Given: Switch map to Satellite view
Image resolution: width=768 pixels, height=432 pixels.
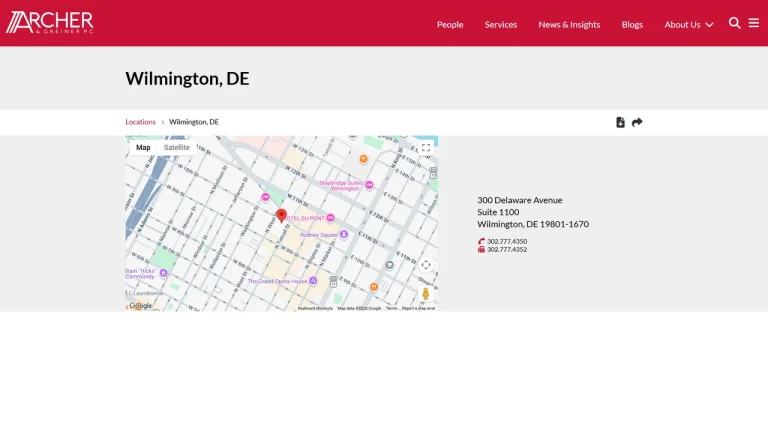Looking at the screenshot, I should (x=176, y=147).
